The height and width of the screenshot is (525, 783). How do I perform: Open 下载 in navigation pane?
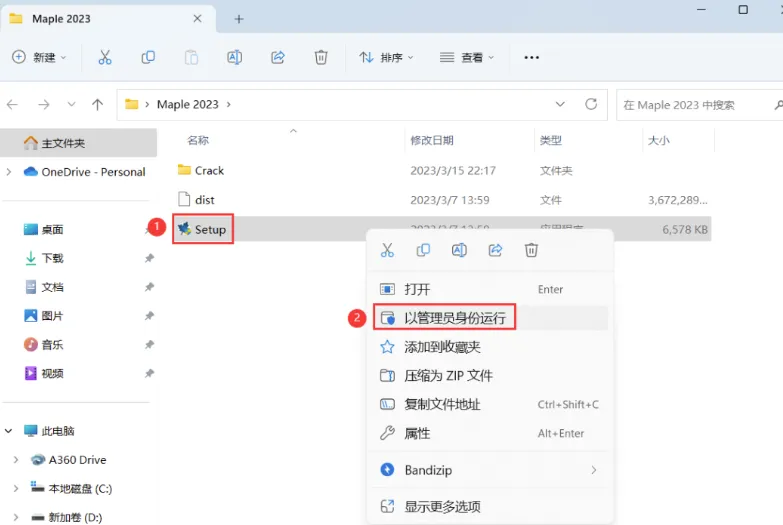coord(44,258)
